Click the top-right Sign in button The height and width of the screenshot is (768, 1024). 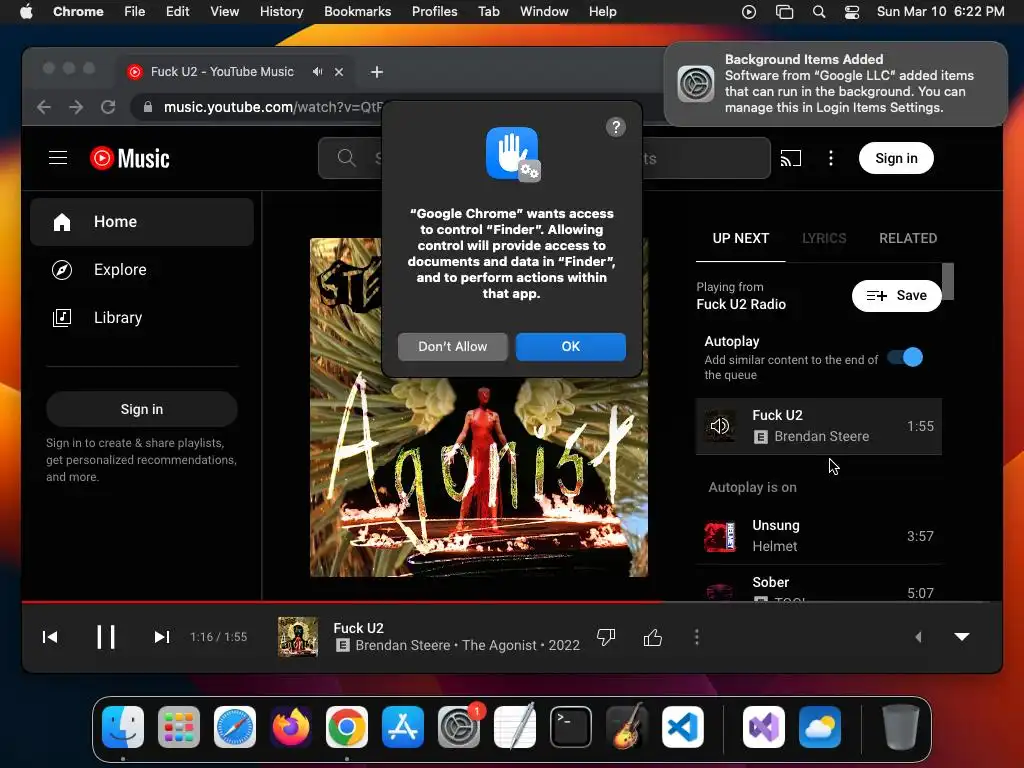pos(896,158)
